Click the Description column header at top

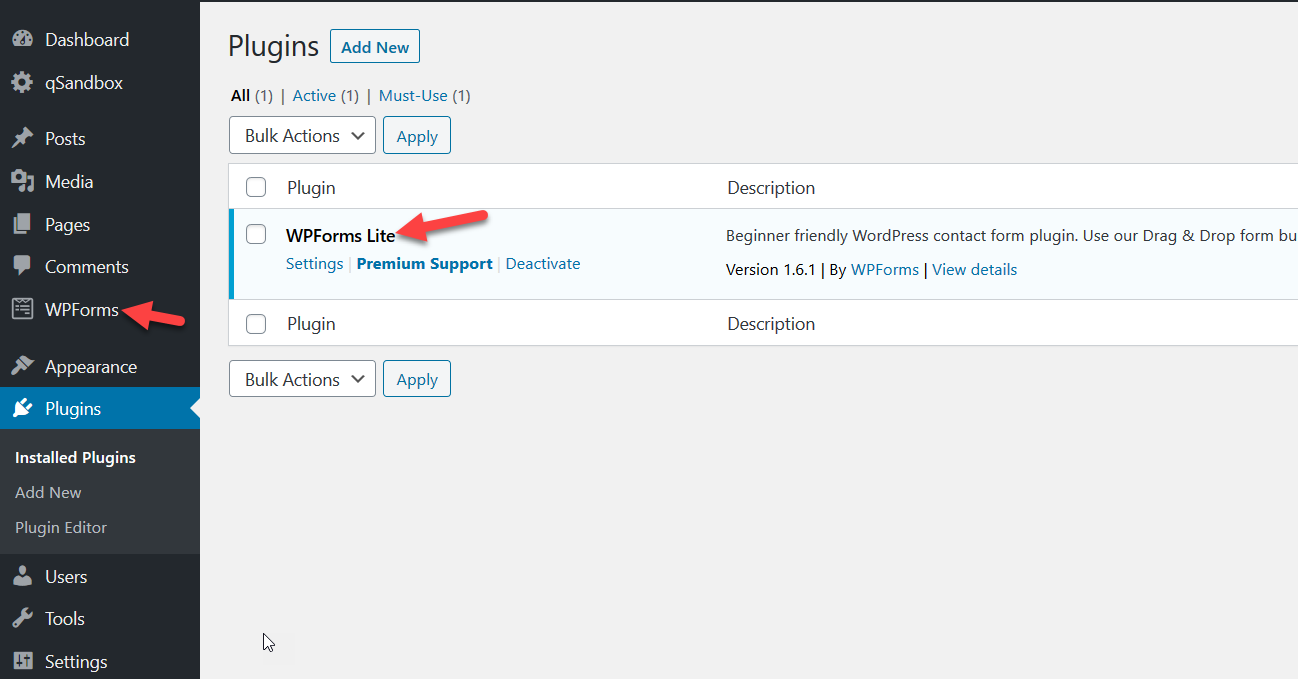pyautogui.click(x=771, y=188)
